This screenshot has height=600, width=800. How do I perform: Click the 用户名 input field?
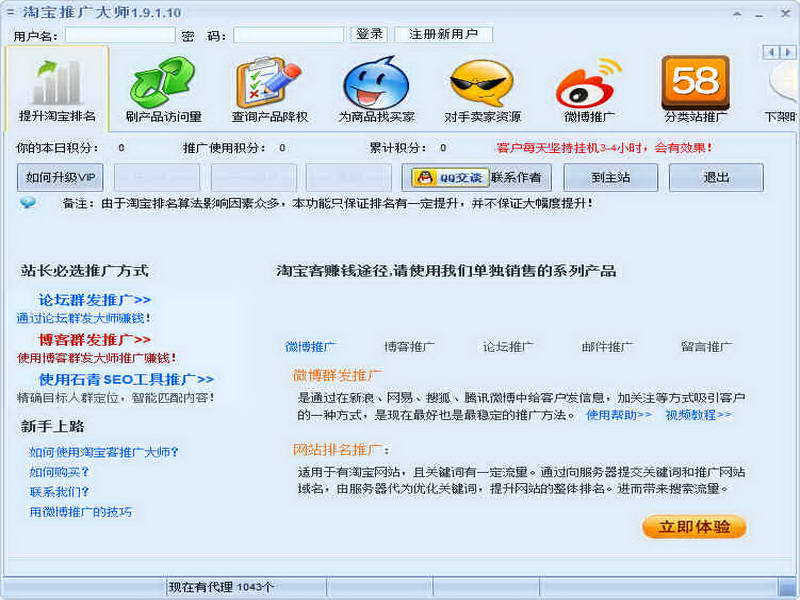[120, 35]
